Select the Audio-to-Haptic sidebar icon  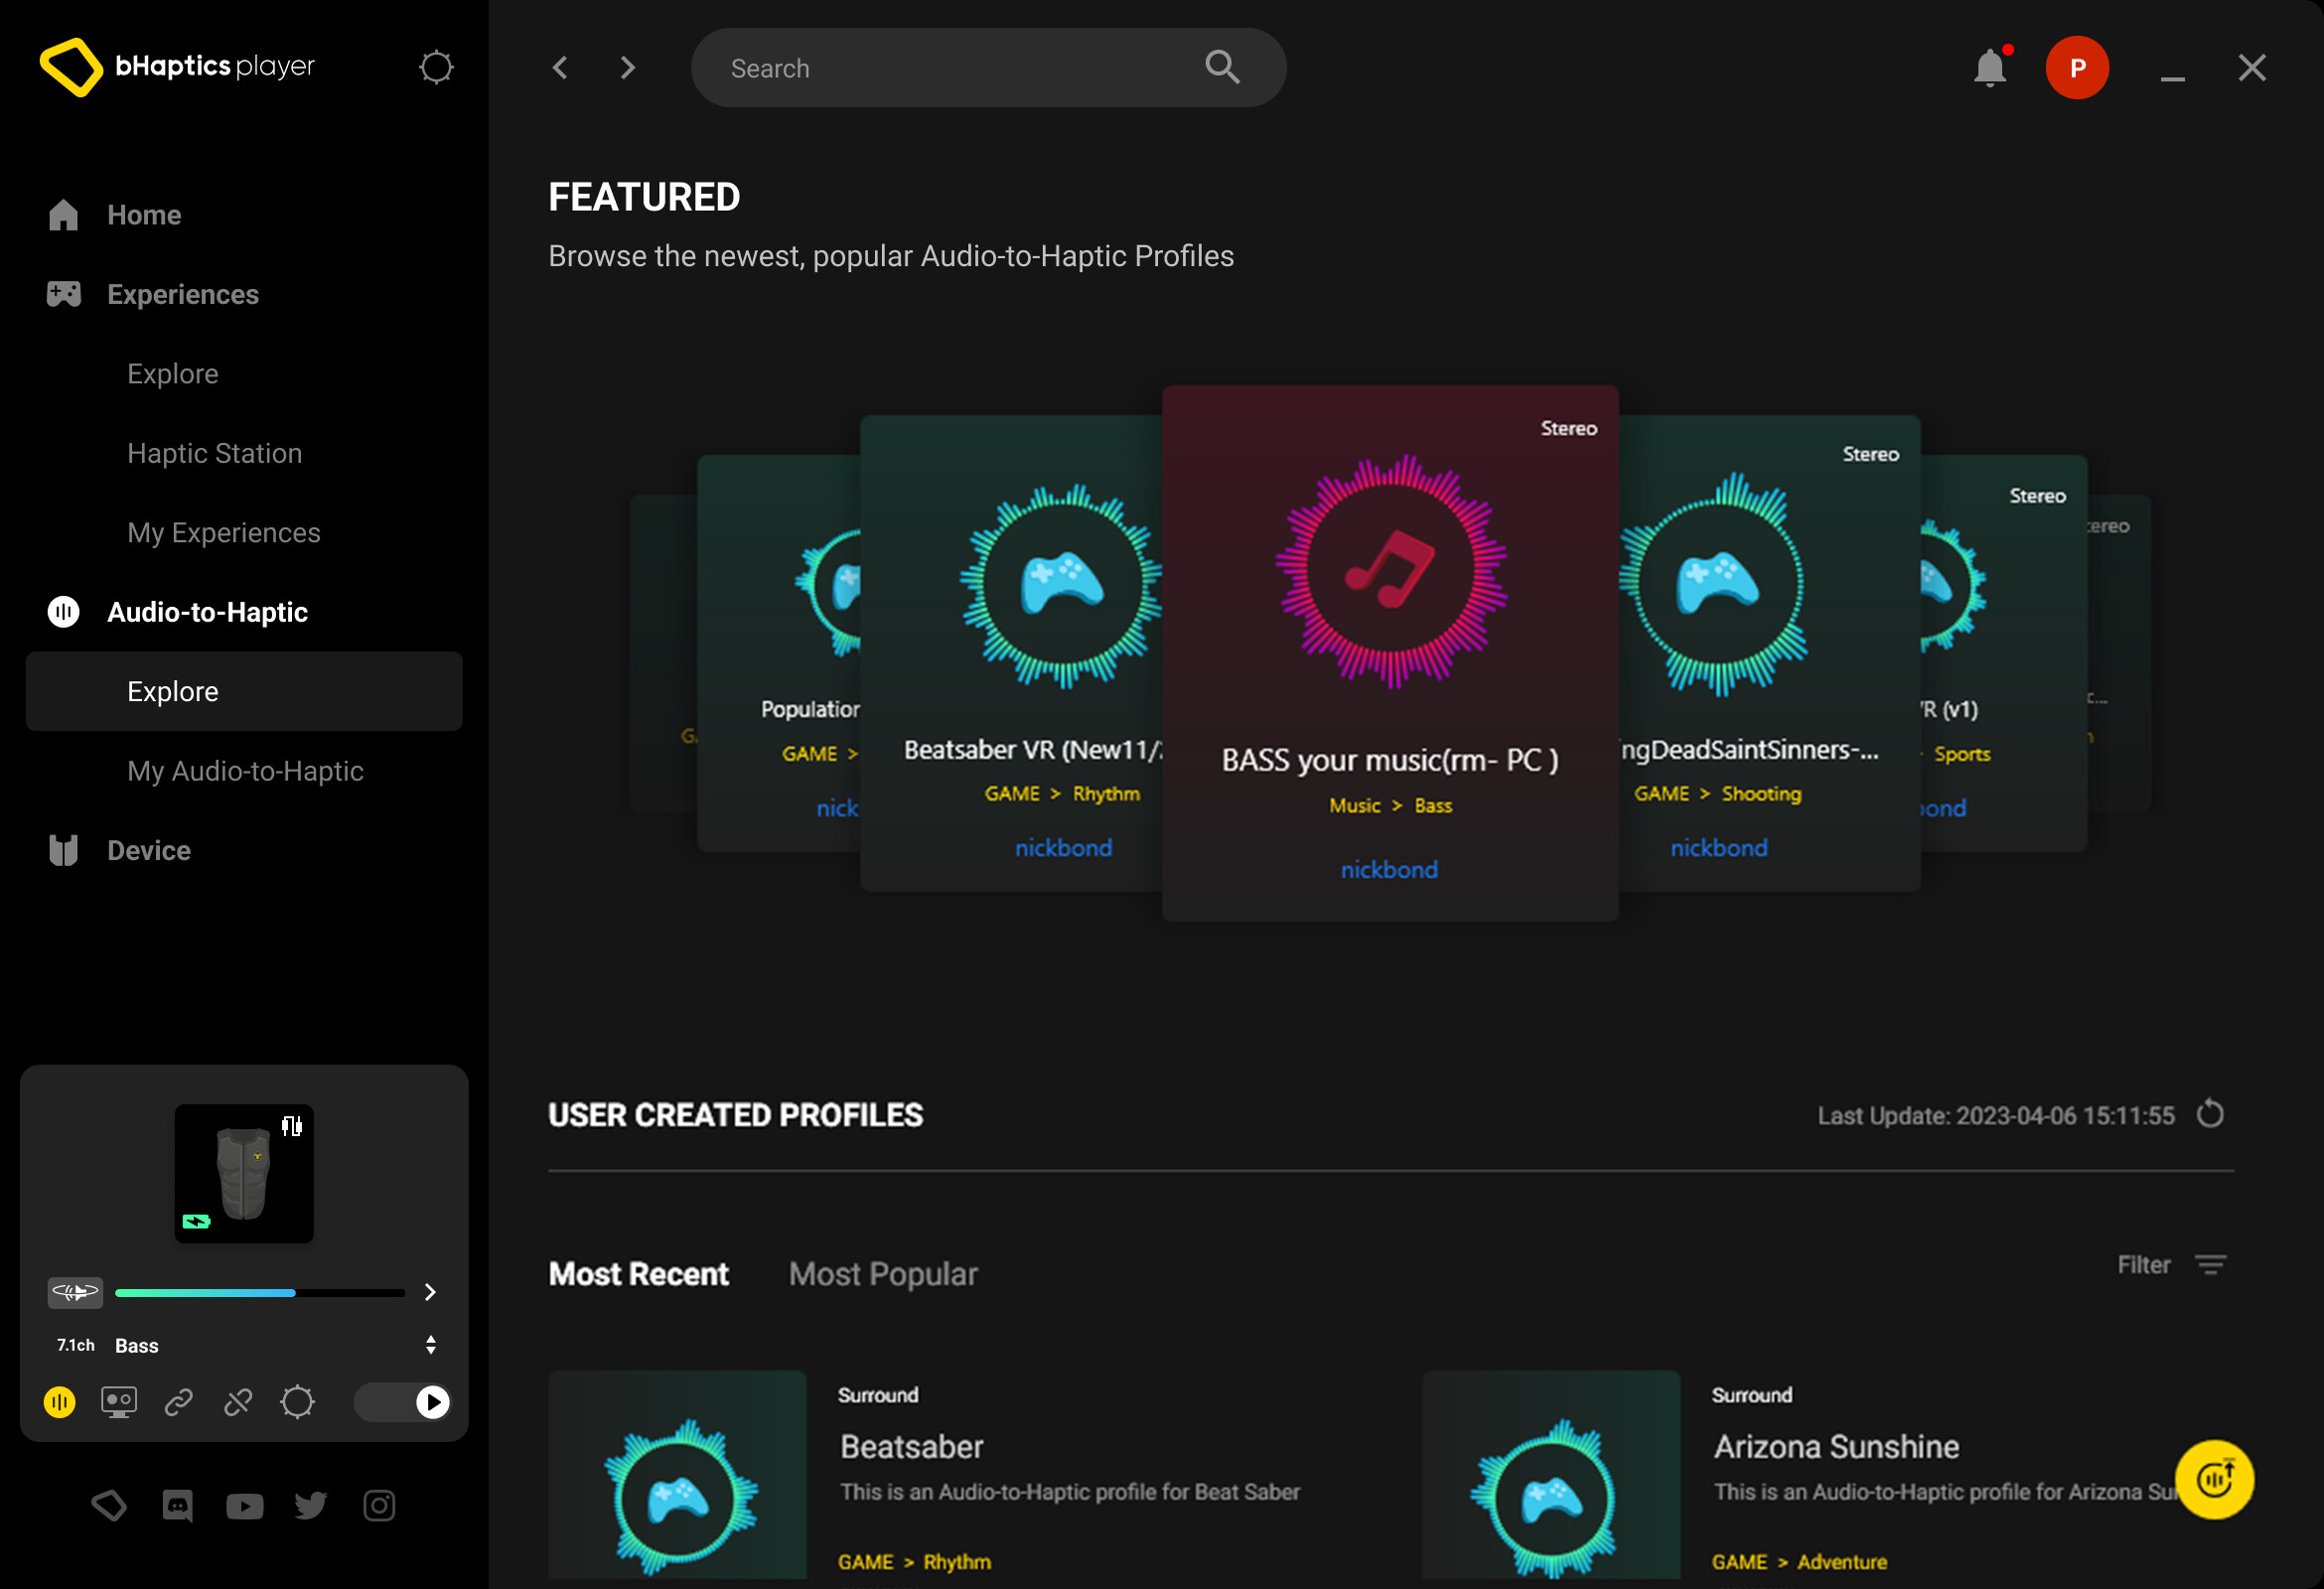(x=63, y=611)
